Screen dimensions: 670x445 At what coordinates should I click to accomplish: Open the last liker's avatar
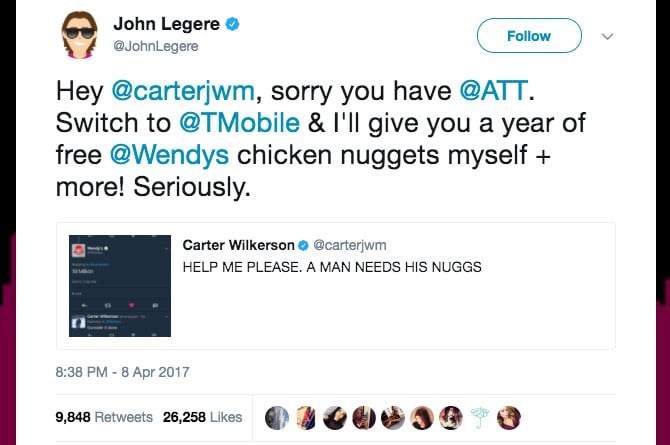(x=509, y=418)
